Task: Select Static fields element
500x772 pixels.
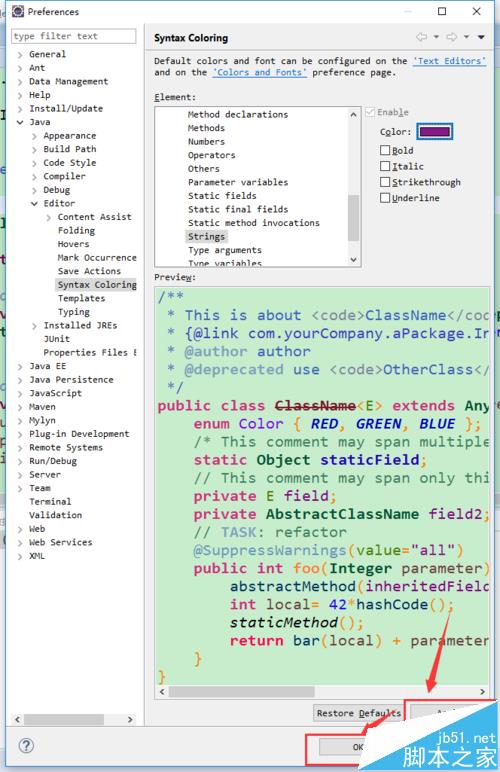Action: [x=222, y=195]
